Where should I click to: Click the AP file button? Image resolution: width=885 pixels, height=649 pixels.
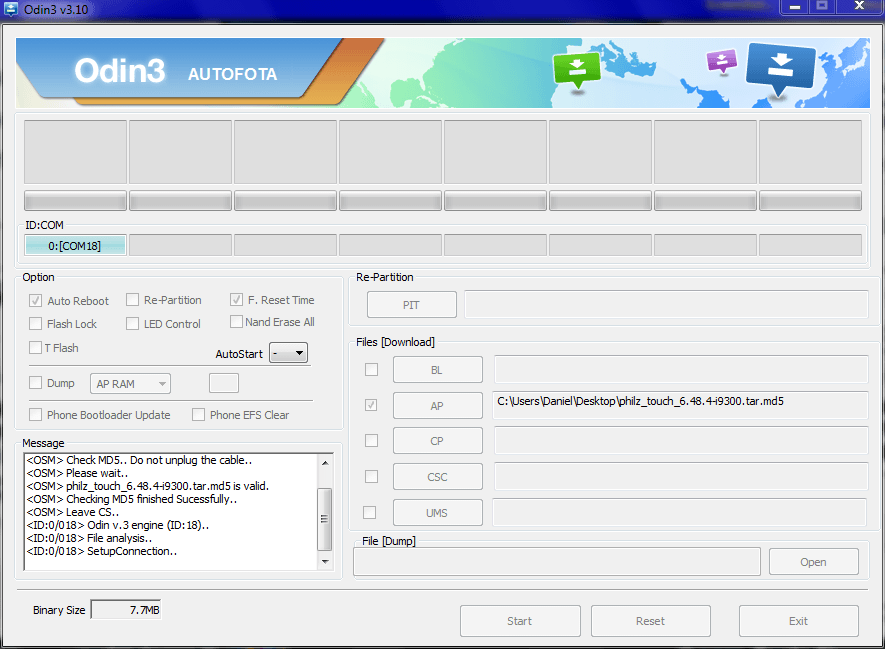point(437,406)
